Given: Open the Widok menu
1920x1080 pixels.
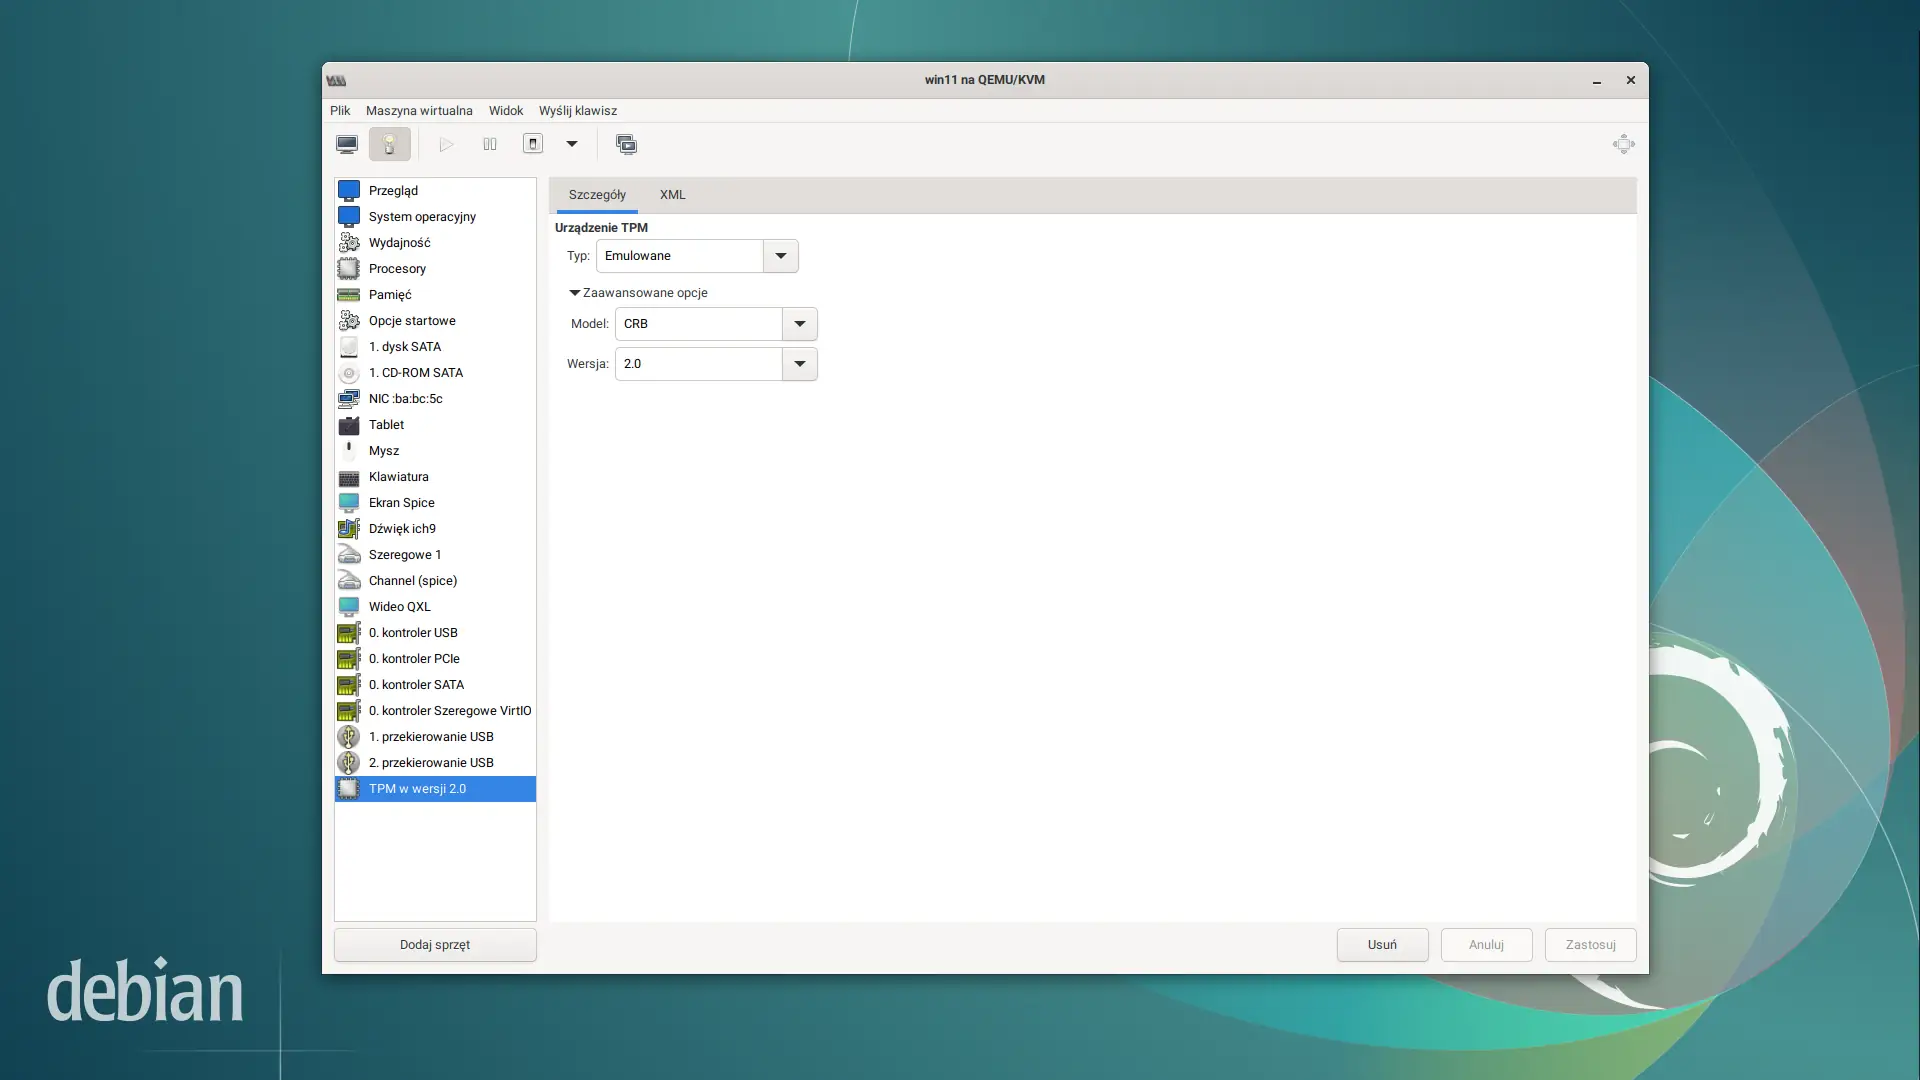Looking at the screenshot, I should pos(506,111).
